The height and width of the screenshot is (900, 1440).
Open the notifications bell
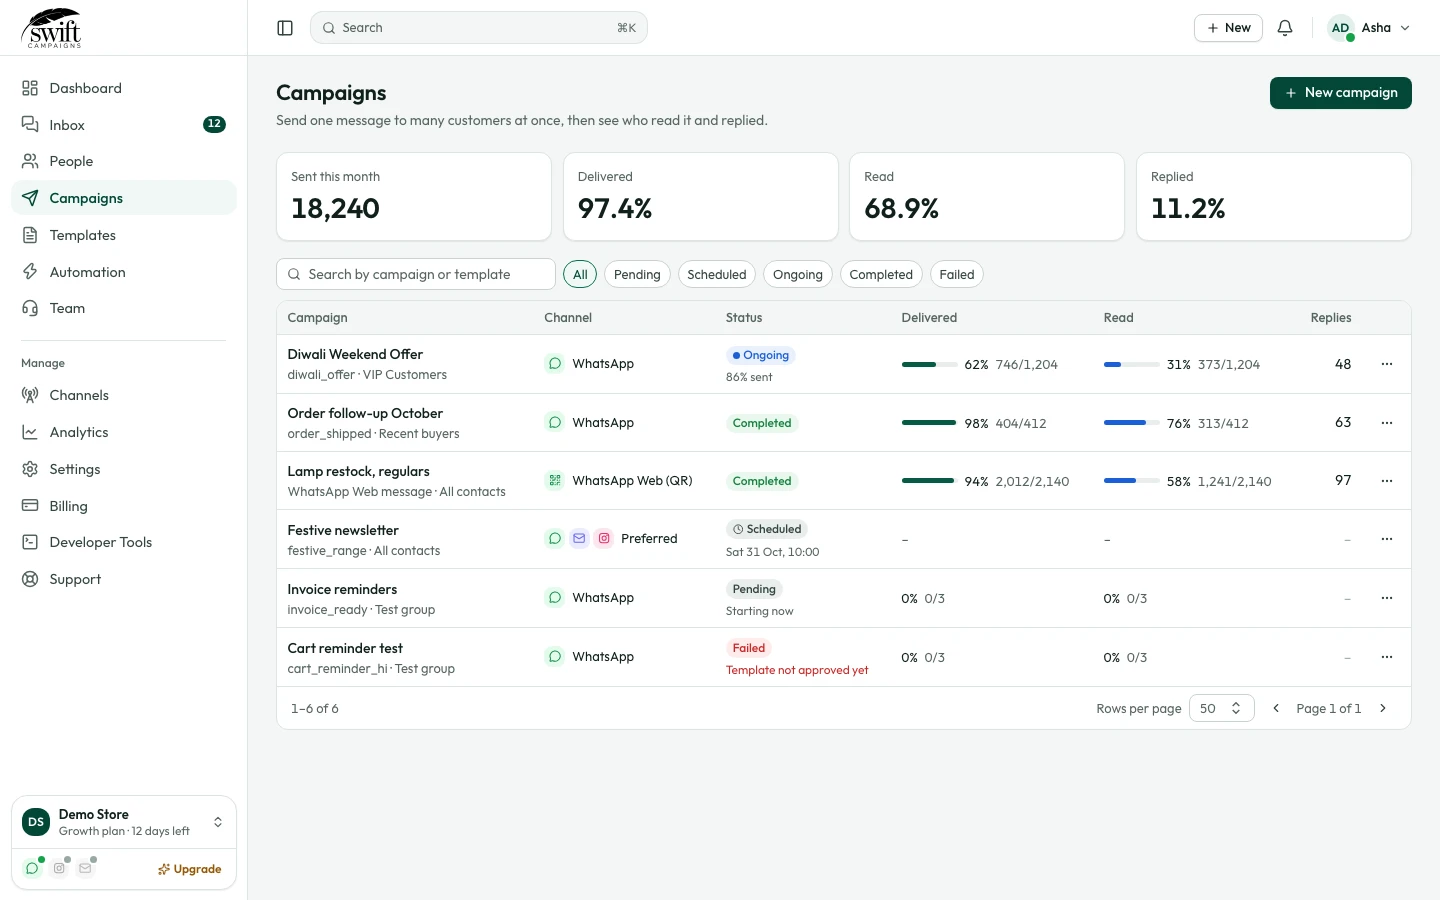(1285, 28)
